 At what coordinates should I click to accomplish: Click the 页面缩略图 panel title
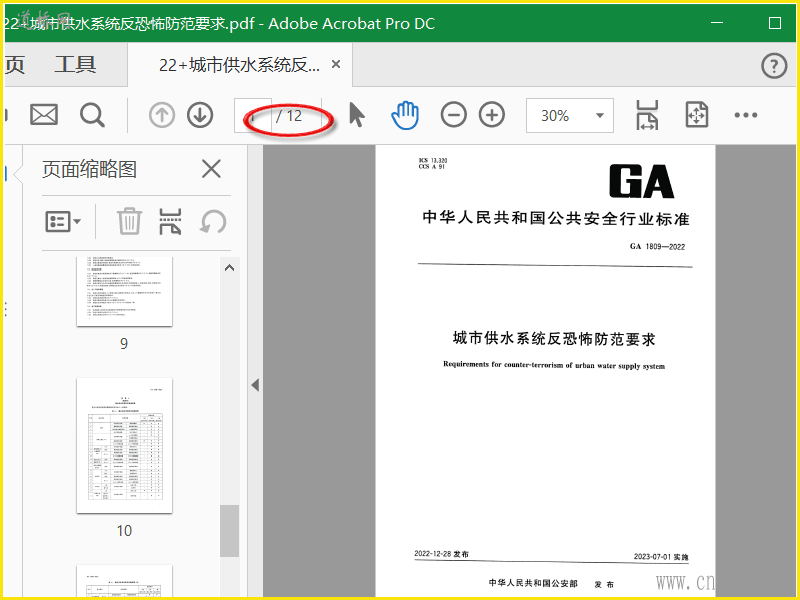[89, 169]
